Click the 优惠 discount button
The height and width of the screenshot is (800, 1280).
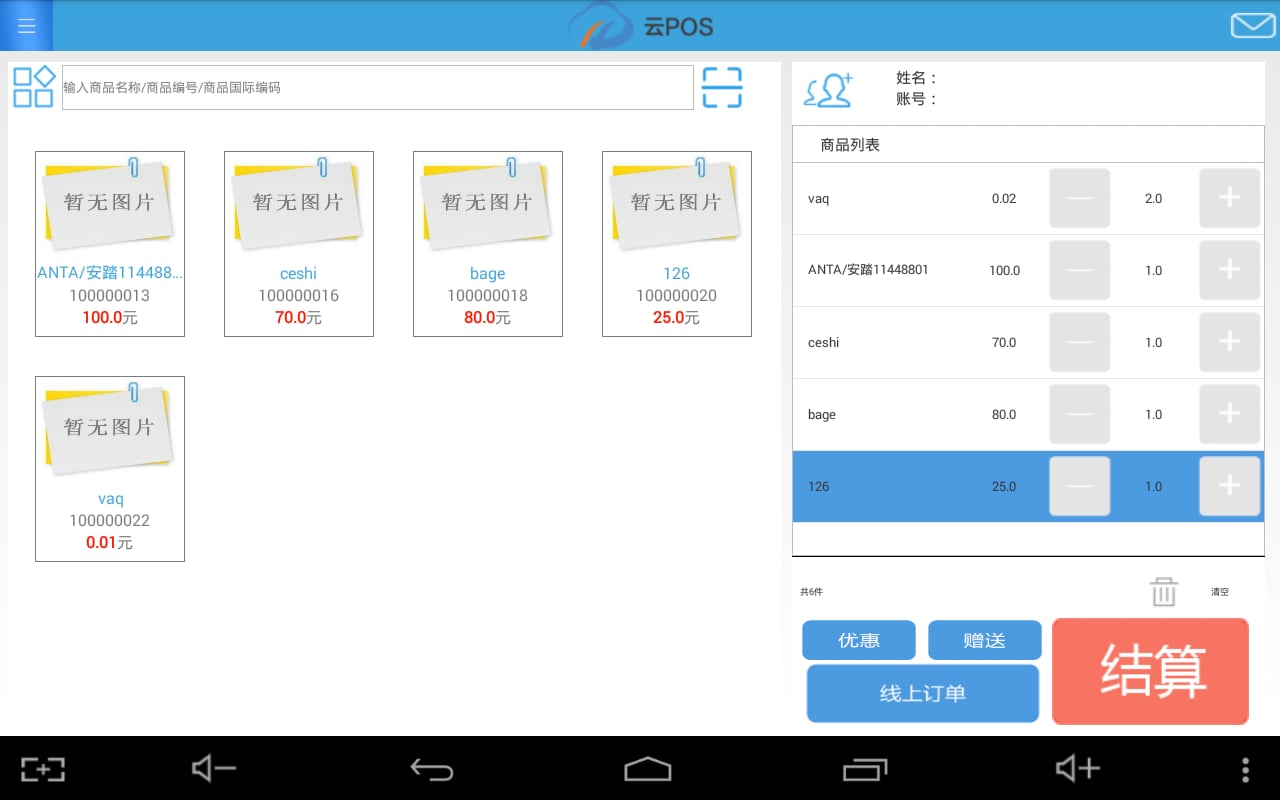(859, 640)
